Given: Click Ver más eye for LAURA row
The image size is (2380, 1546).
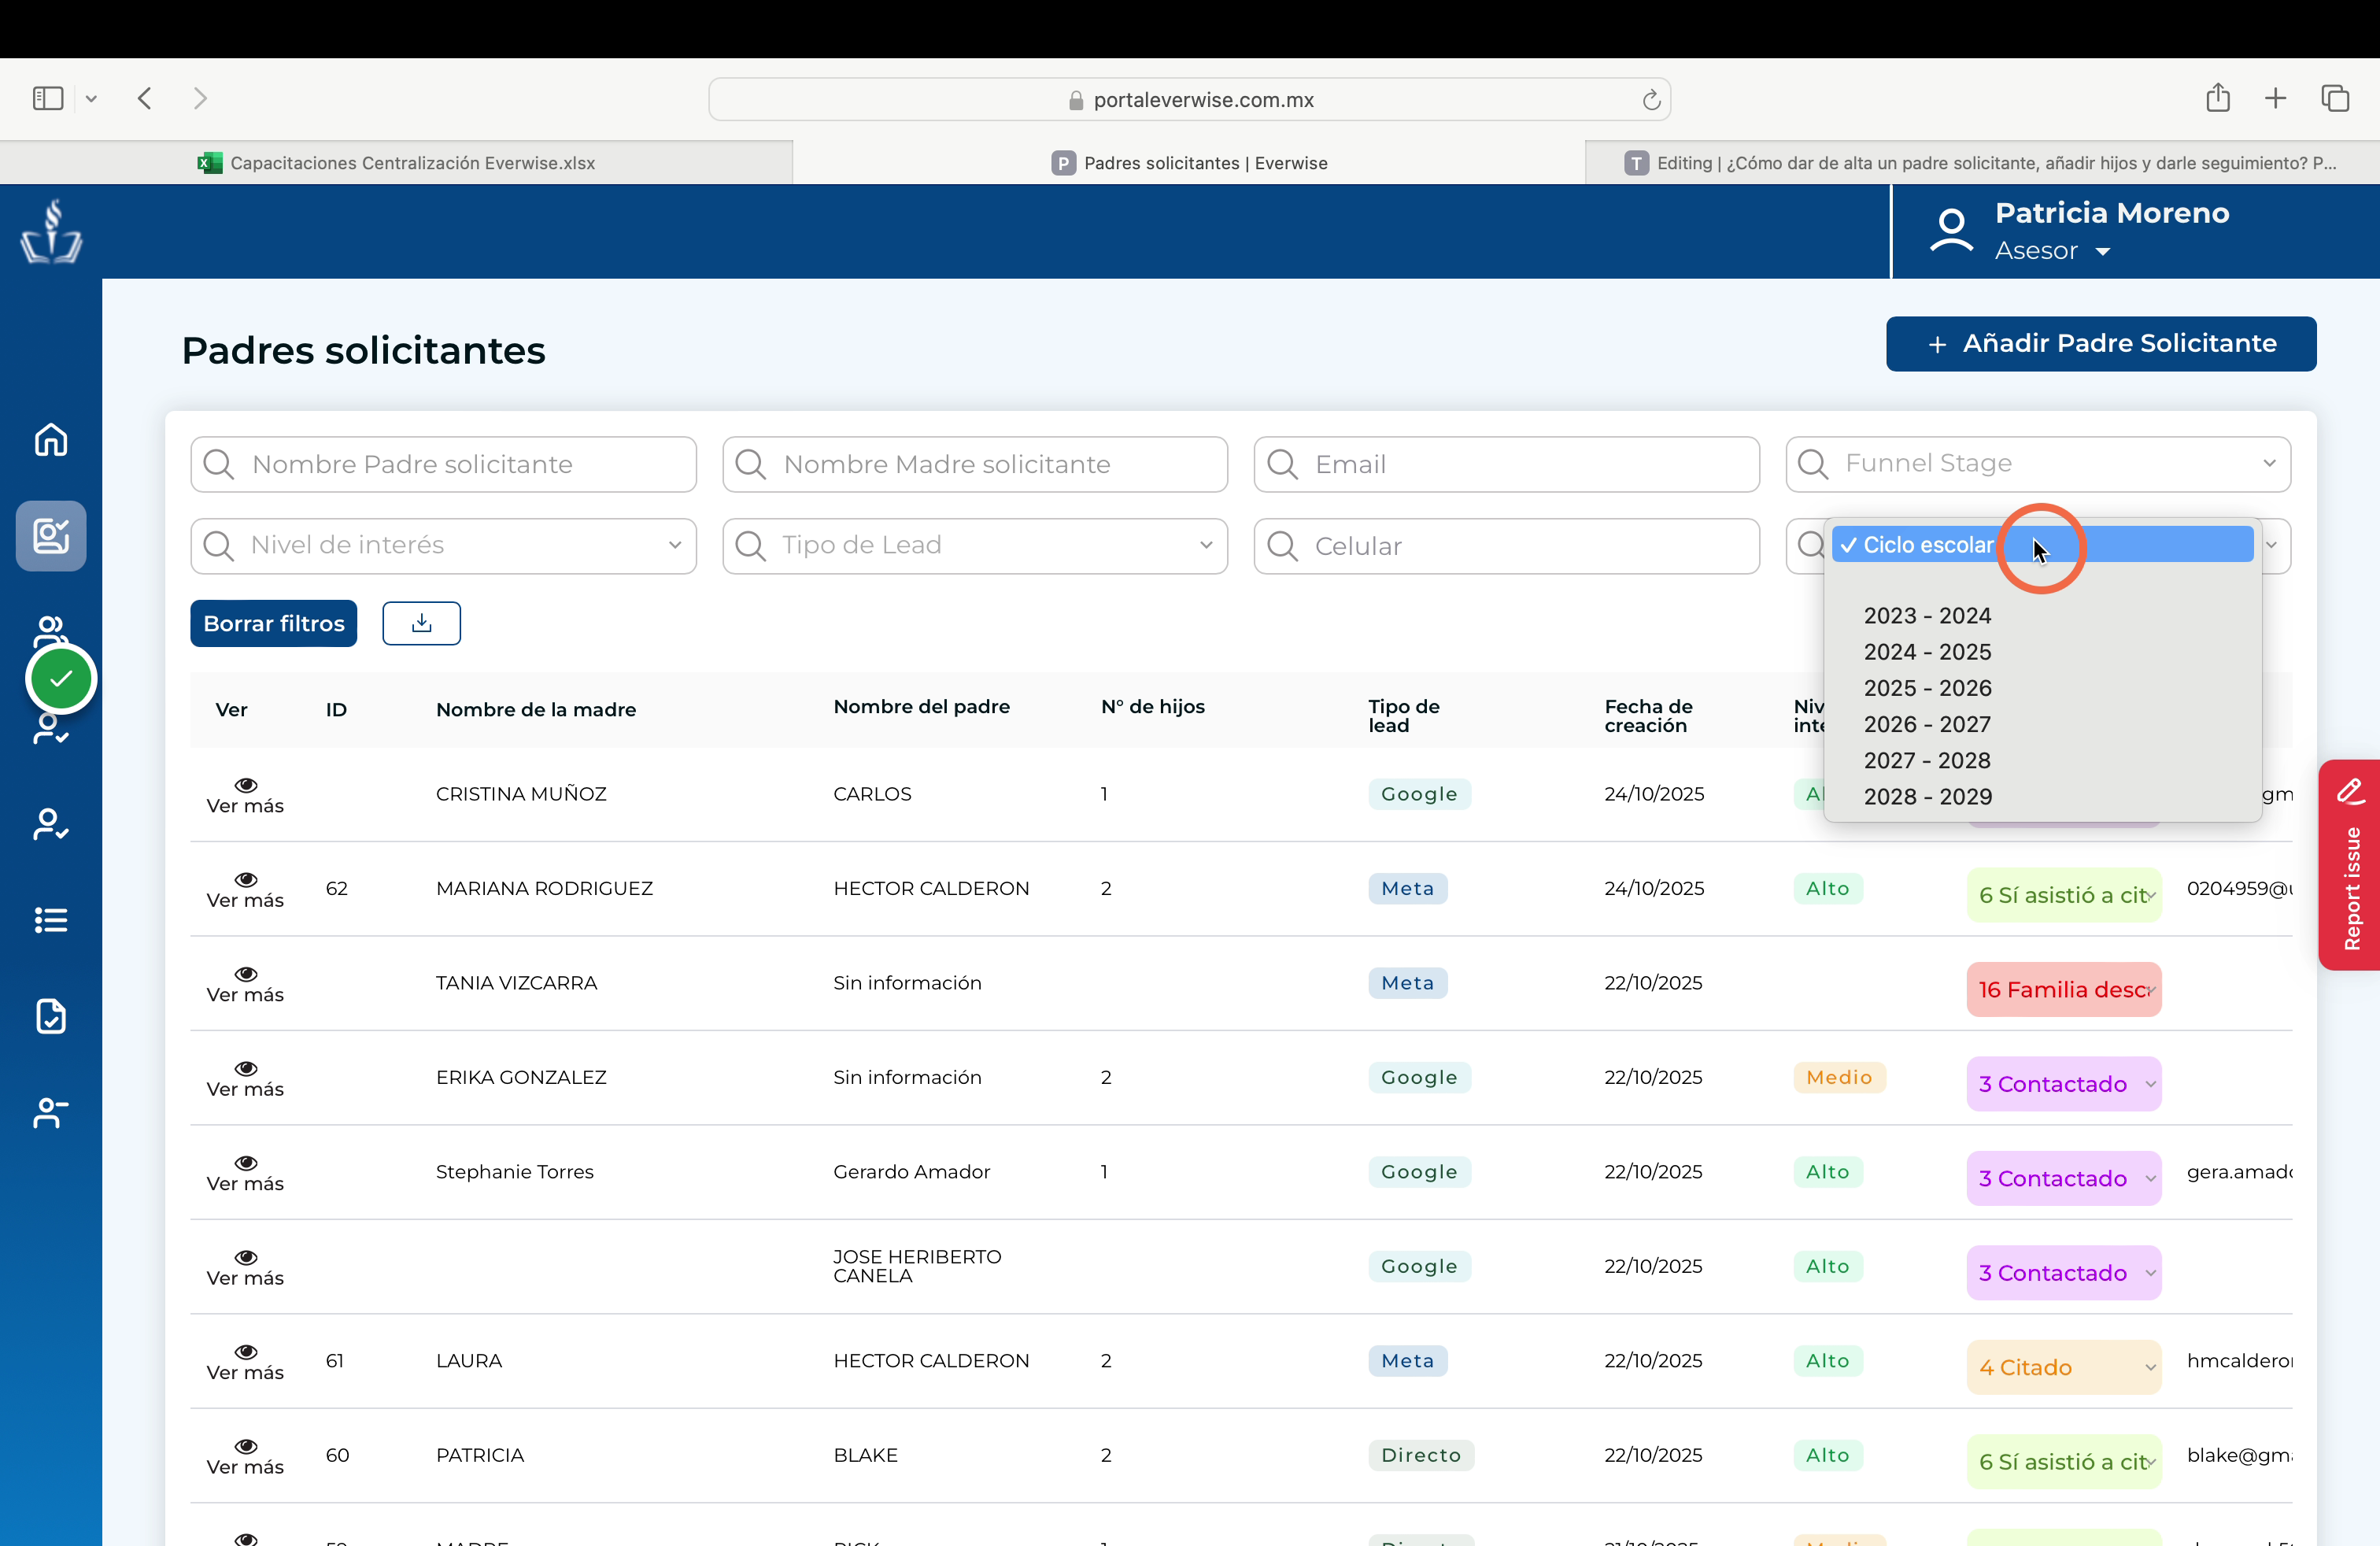Looking at the screenshot, I should coord(245,1361).
